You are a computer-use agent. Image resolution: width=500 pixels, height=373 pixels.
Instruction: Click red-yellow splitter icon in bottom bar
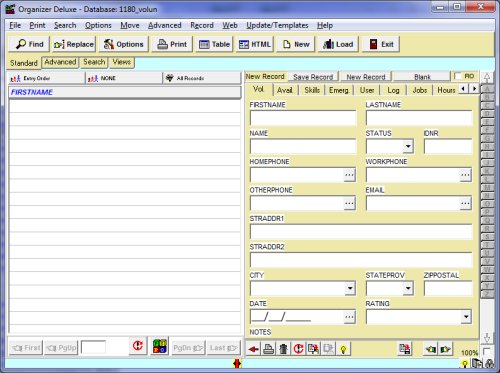237,363
